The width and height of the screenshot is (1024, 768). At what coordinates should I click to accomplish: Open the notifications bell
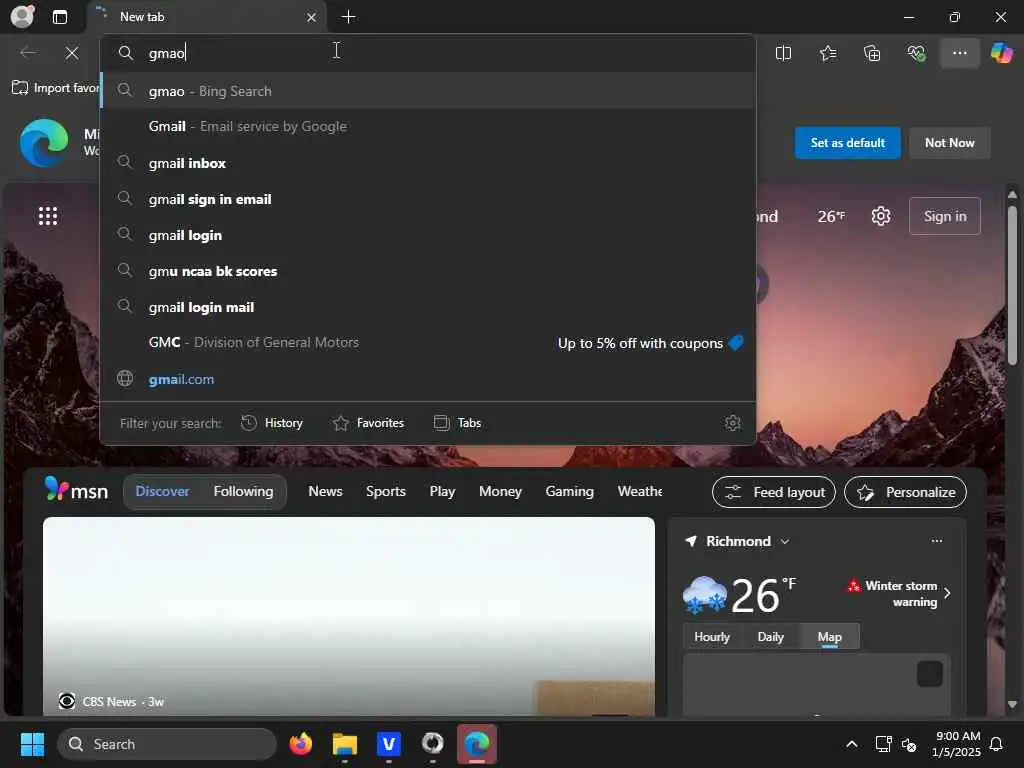coord(996,744)
